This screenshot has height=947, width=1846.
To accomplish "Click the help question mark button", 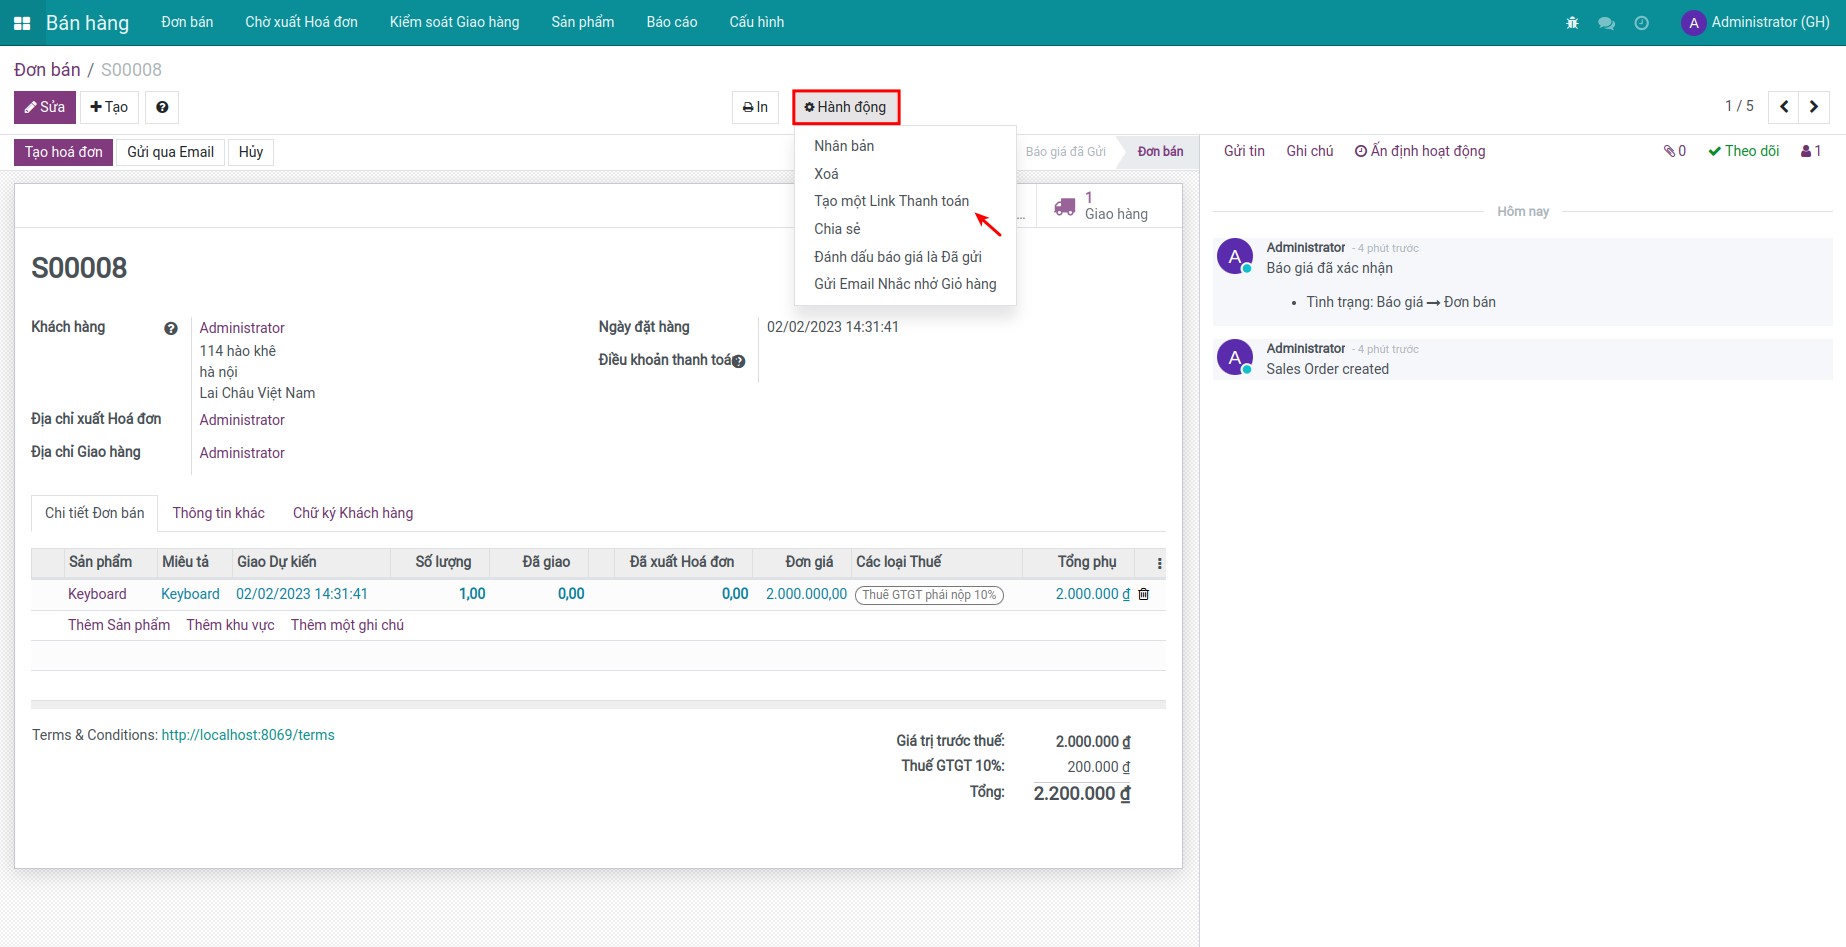I will [162, 107].
